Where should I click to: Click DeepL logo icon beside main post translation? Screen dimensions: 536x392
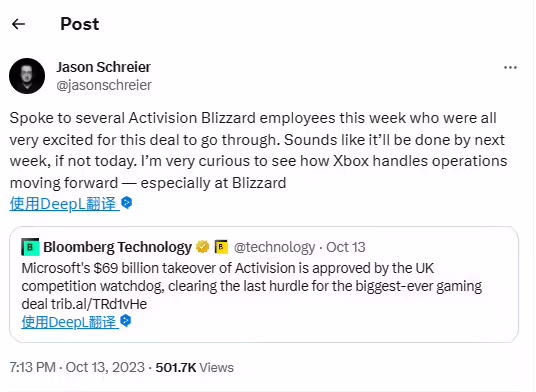click(127, 203)
